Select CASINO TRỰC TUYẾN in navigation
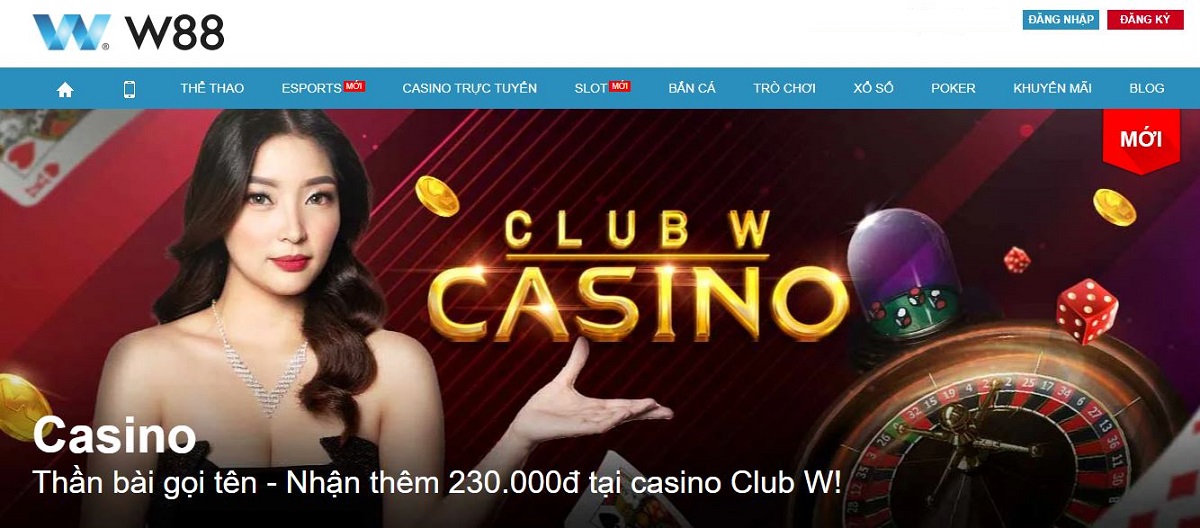 [x=470, y=88]
